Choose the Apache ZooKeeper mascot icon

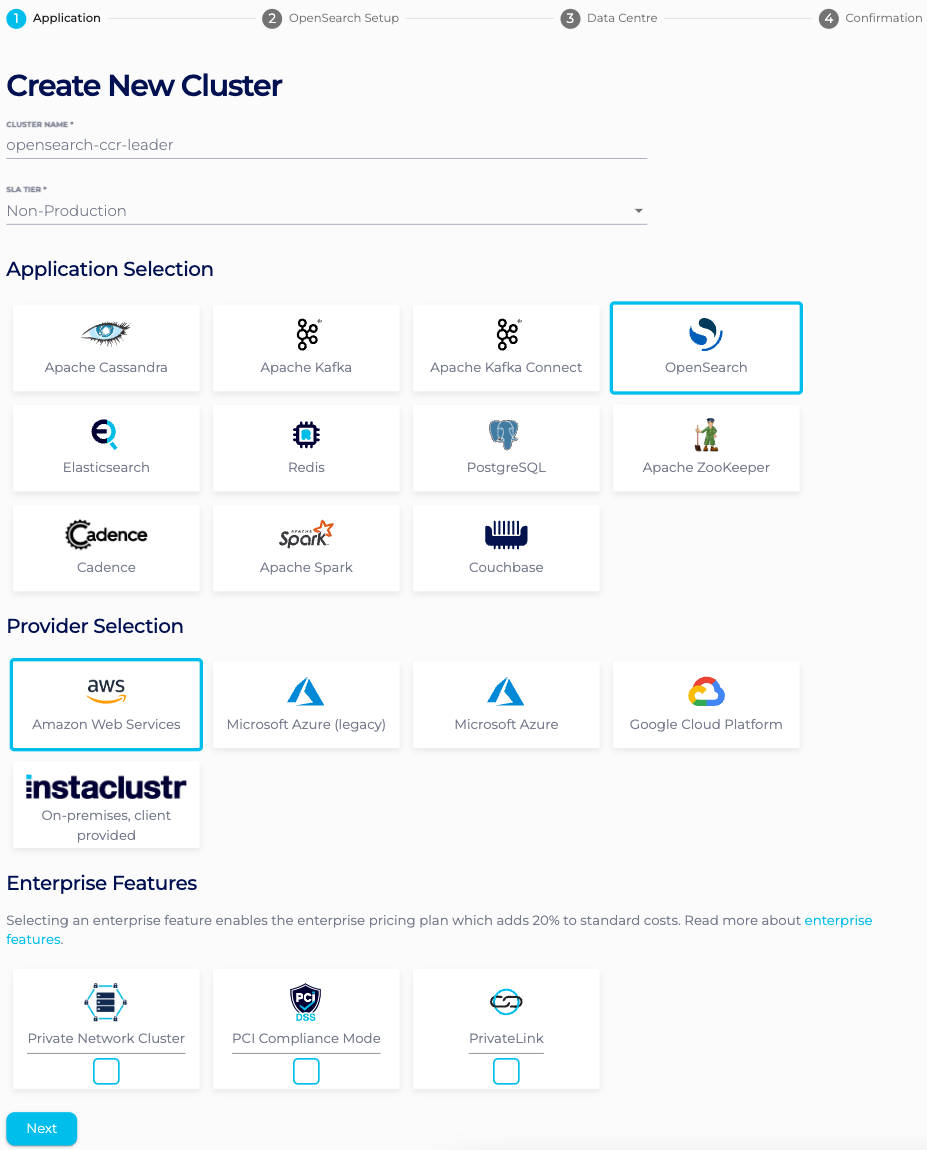click(706, 434)
